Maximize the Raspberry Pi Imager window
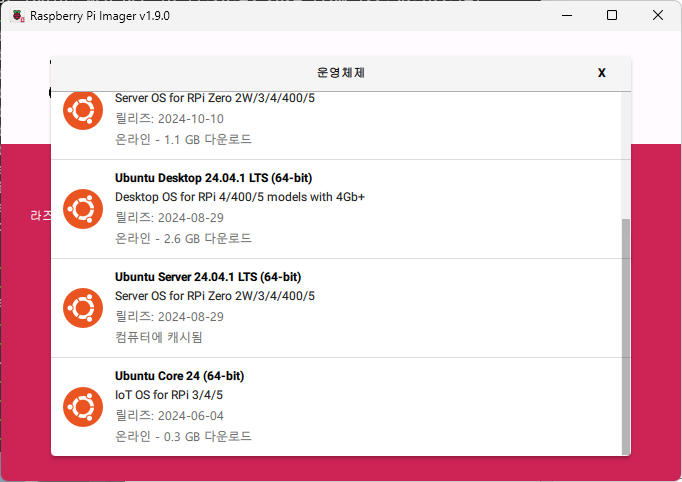This screenshot has height=482, width=682. tap(612, 16)
